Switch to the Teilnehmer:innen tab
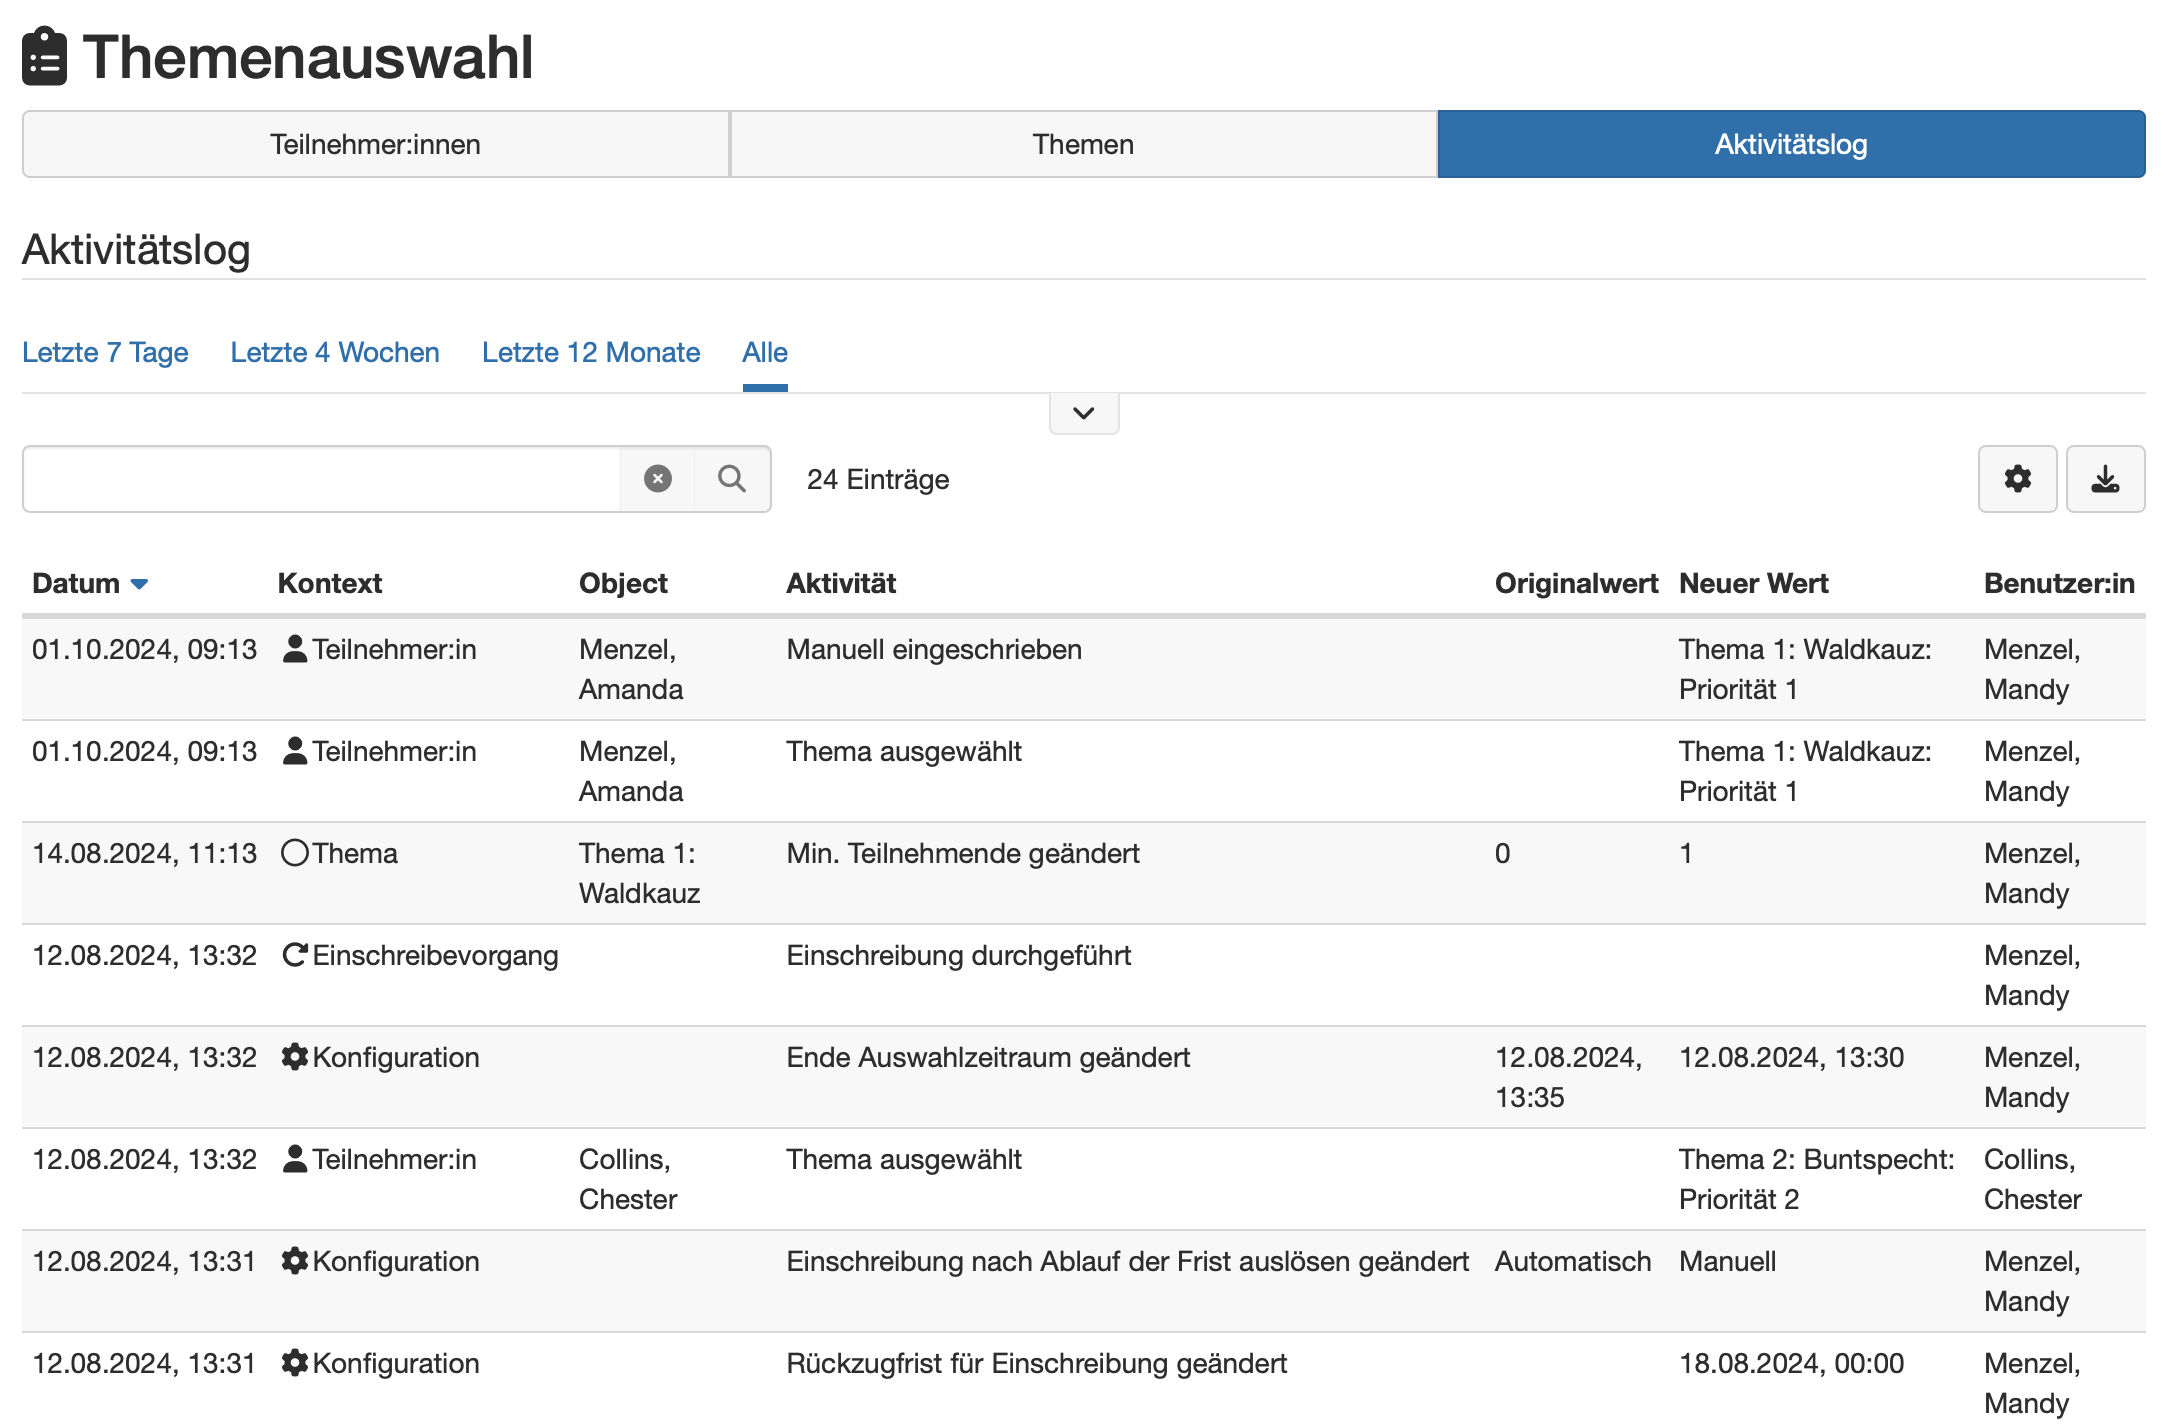 click(375, 144)
